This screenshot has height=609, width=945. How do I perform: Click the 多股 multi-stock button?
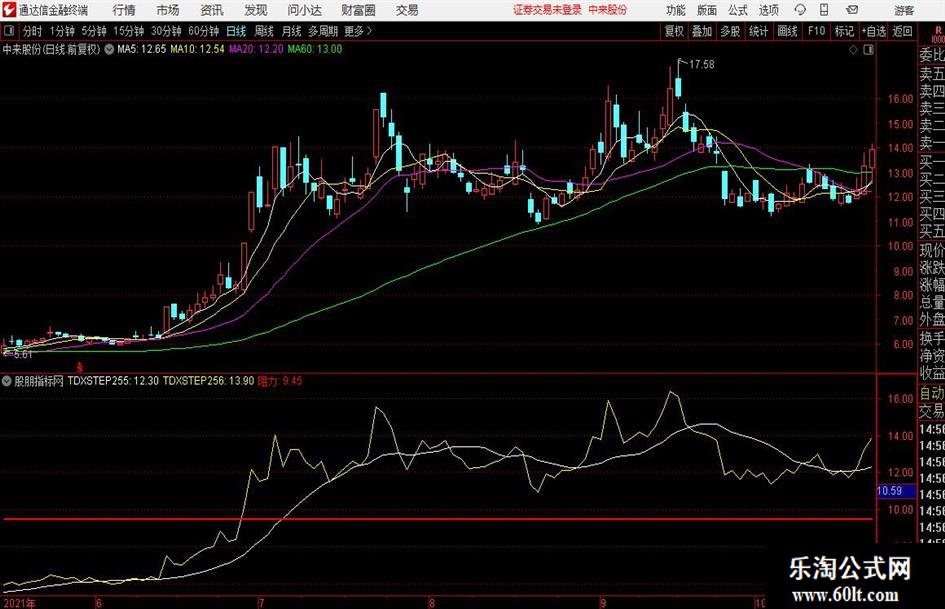point(730,31)
